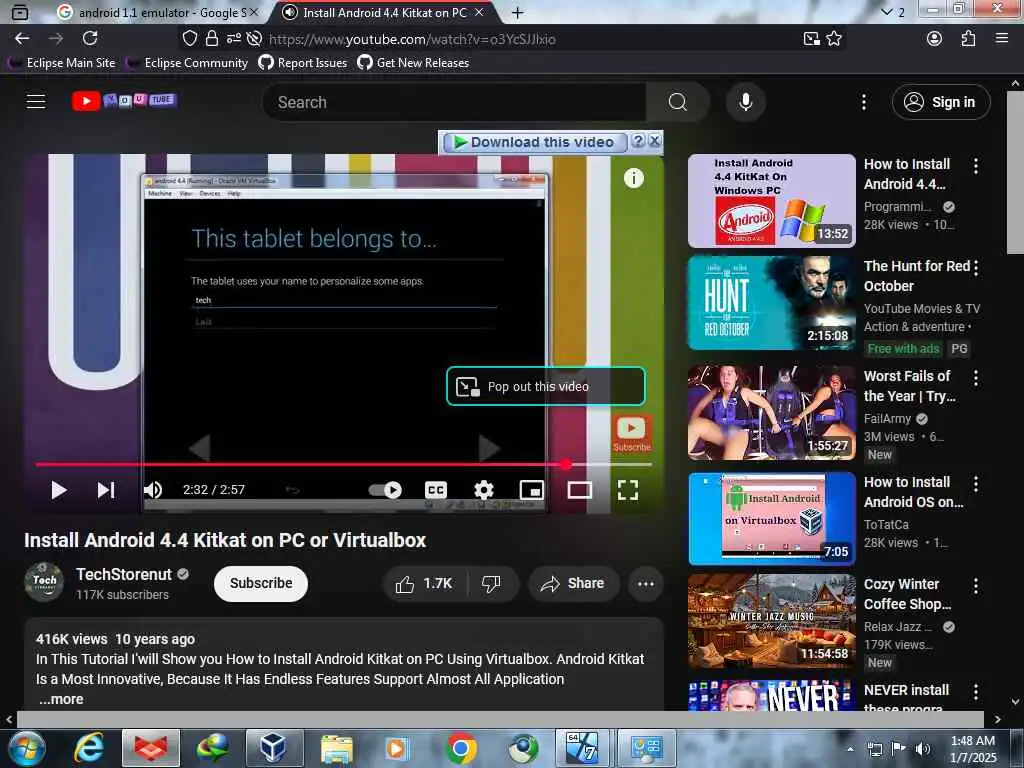Open more actions ellipsis under video
This screenshot has height=768, width=1024.
point(646,583)
